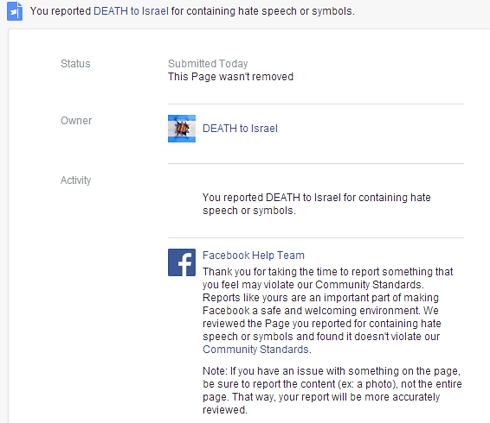The height and width of the screenshot is (423, 490).
Task: Click the Activity label
Action: tap(76, 180)
